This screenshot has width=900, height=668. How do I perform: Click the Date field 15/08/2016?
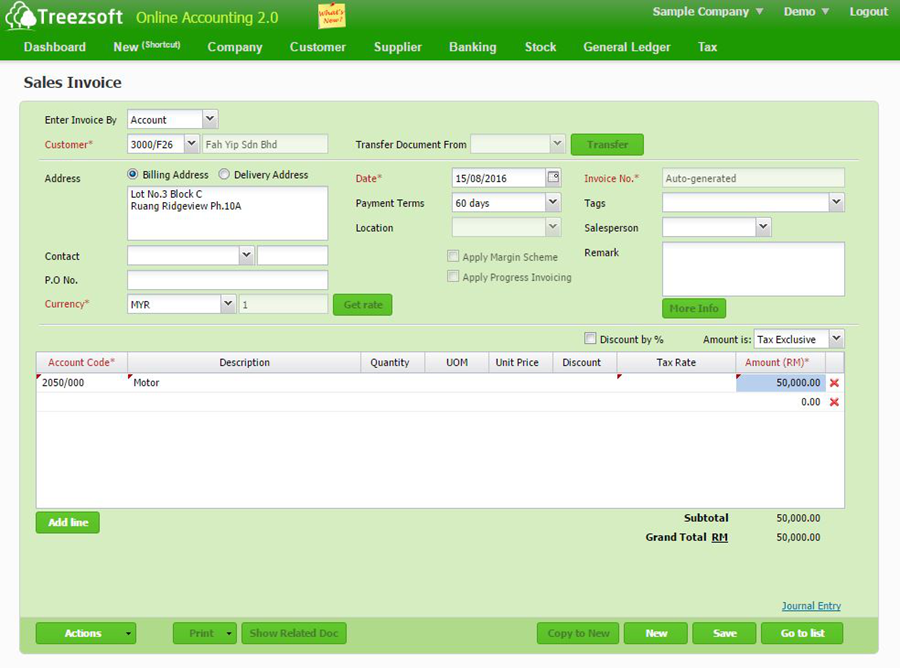[x=498, y=178]
